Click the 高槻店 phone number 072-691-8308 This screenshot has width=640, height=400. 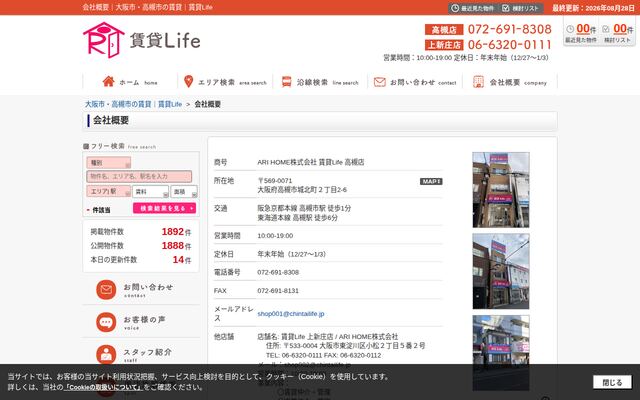[509, 29]
